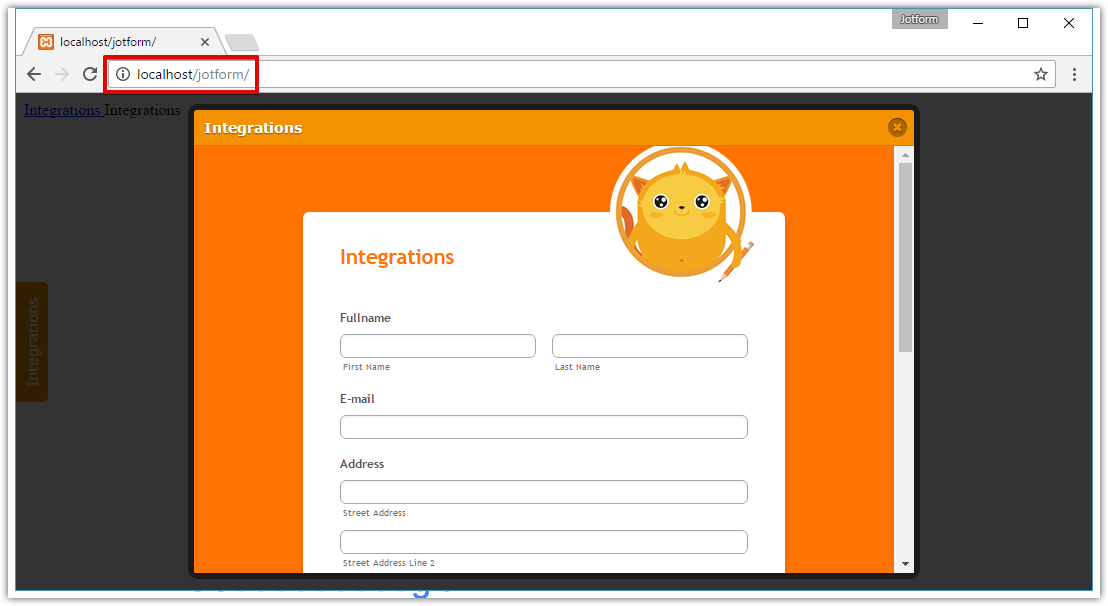Reload the page
This screenshot has width=1108, height=606.
tap(89, 73)
